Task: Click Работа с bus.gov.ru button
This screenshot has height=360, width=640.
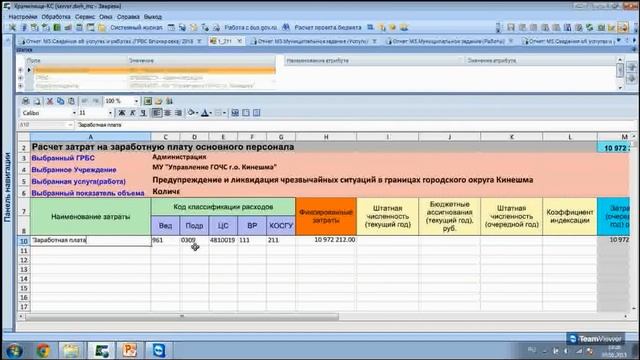Action: pyautogui.click(x=251, y=28)
